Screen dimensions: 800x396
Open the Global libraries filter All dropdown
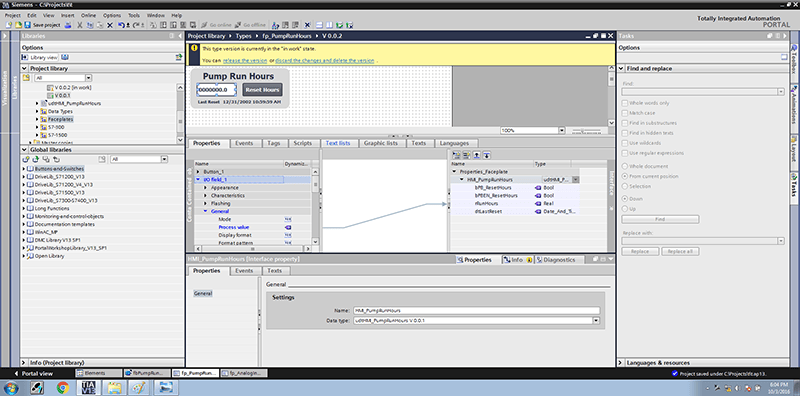164,159
